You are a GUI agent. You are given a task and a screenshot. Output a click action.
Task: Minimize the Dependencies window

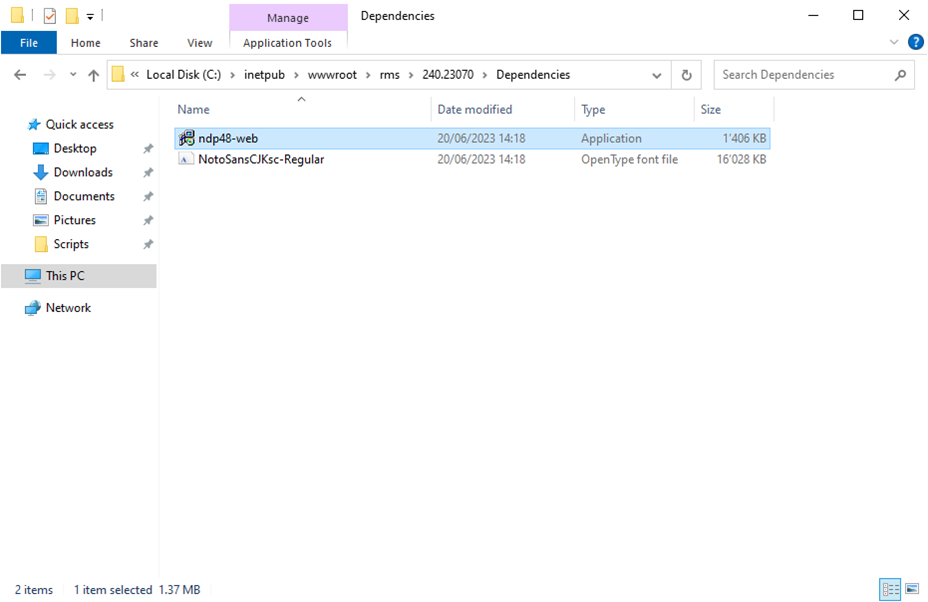(x=814, y=15)
